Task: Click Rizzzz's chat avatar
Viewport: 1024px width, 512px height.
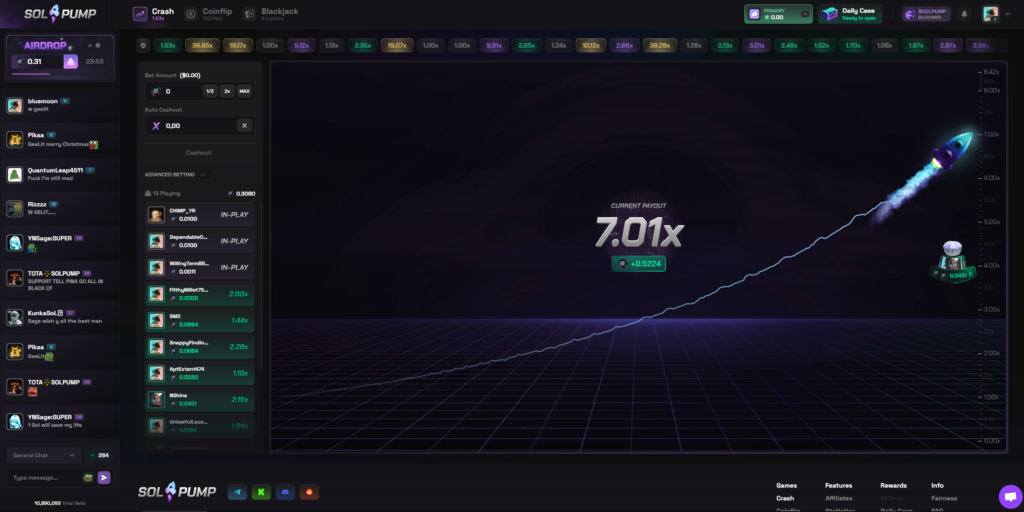Action: (15, 208)
